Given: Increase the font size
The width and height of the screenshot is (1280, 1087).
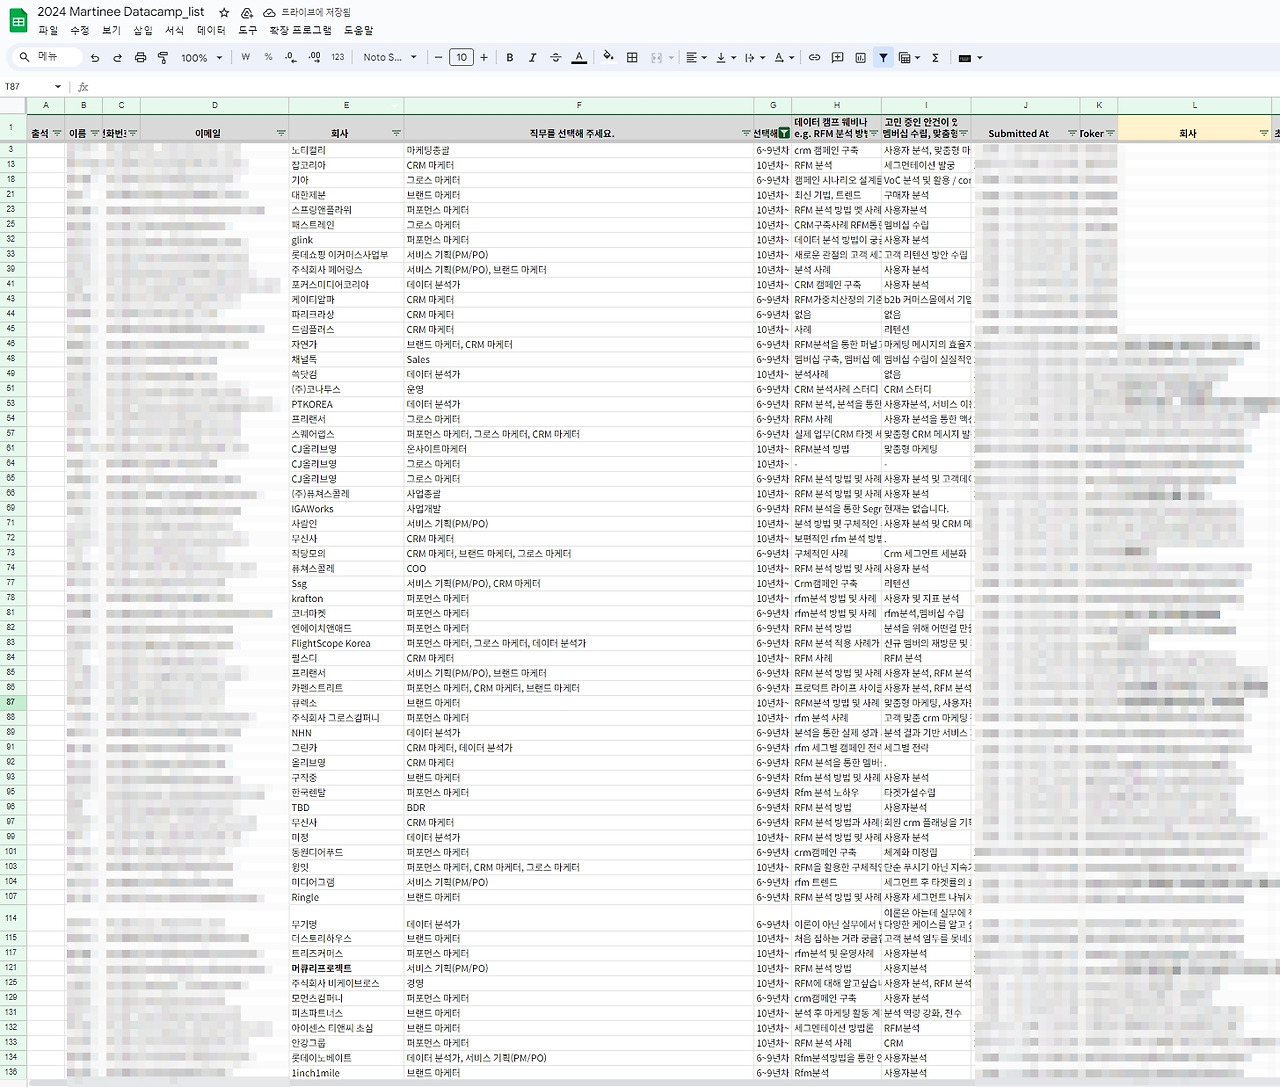Looking at the screenshot, I should tap(484, 58).
